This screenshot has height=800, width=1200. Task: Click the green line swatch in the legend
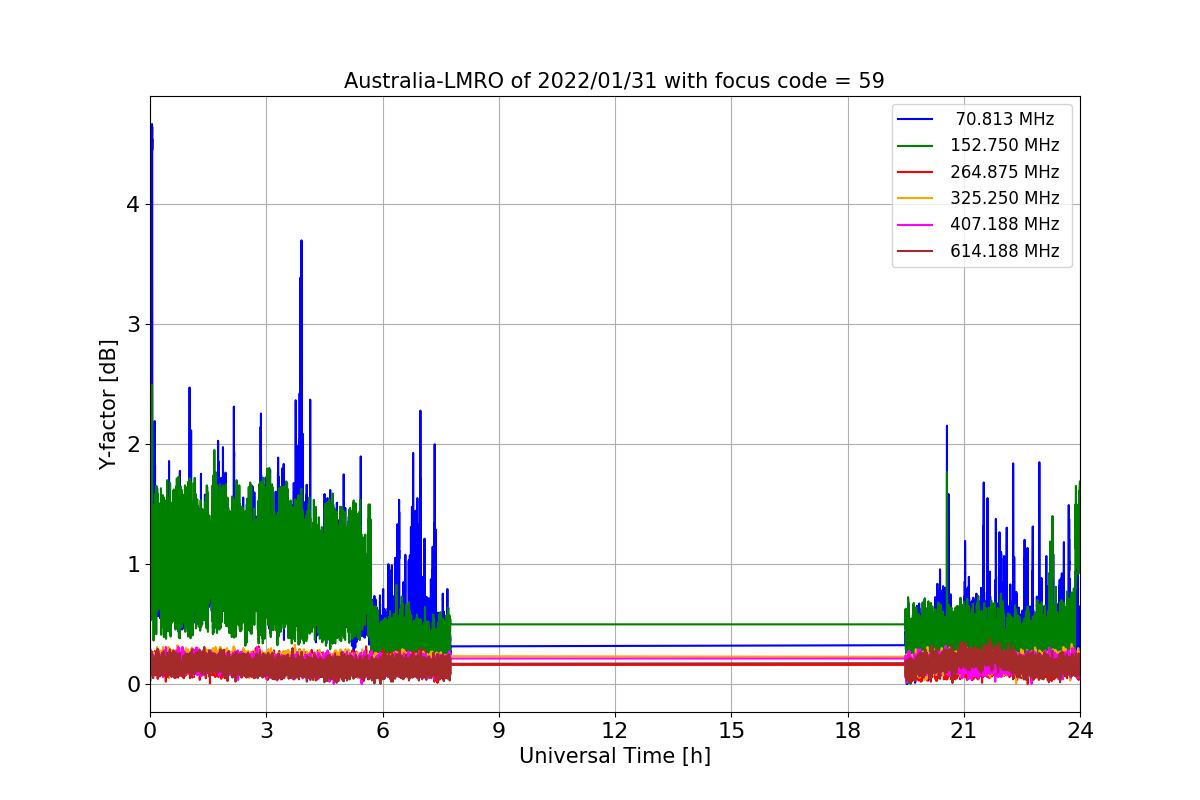pos(916,146)
